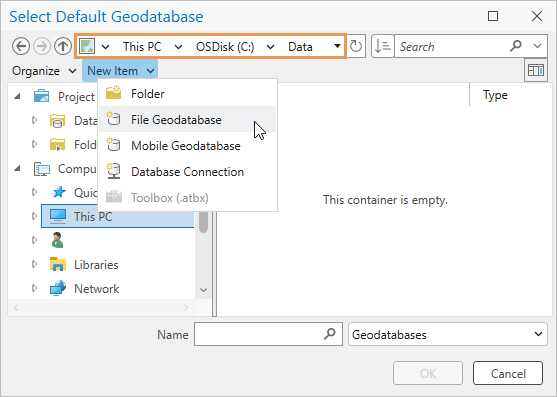Sort by the Type column header
The width and height of the screenshot is (557, 397).
[x=495, y=95]
